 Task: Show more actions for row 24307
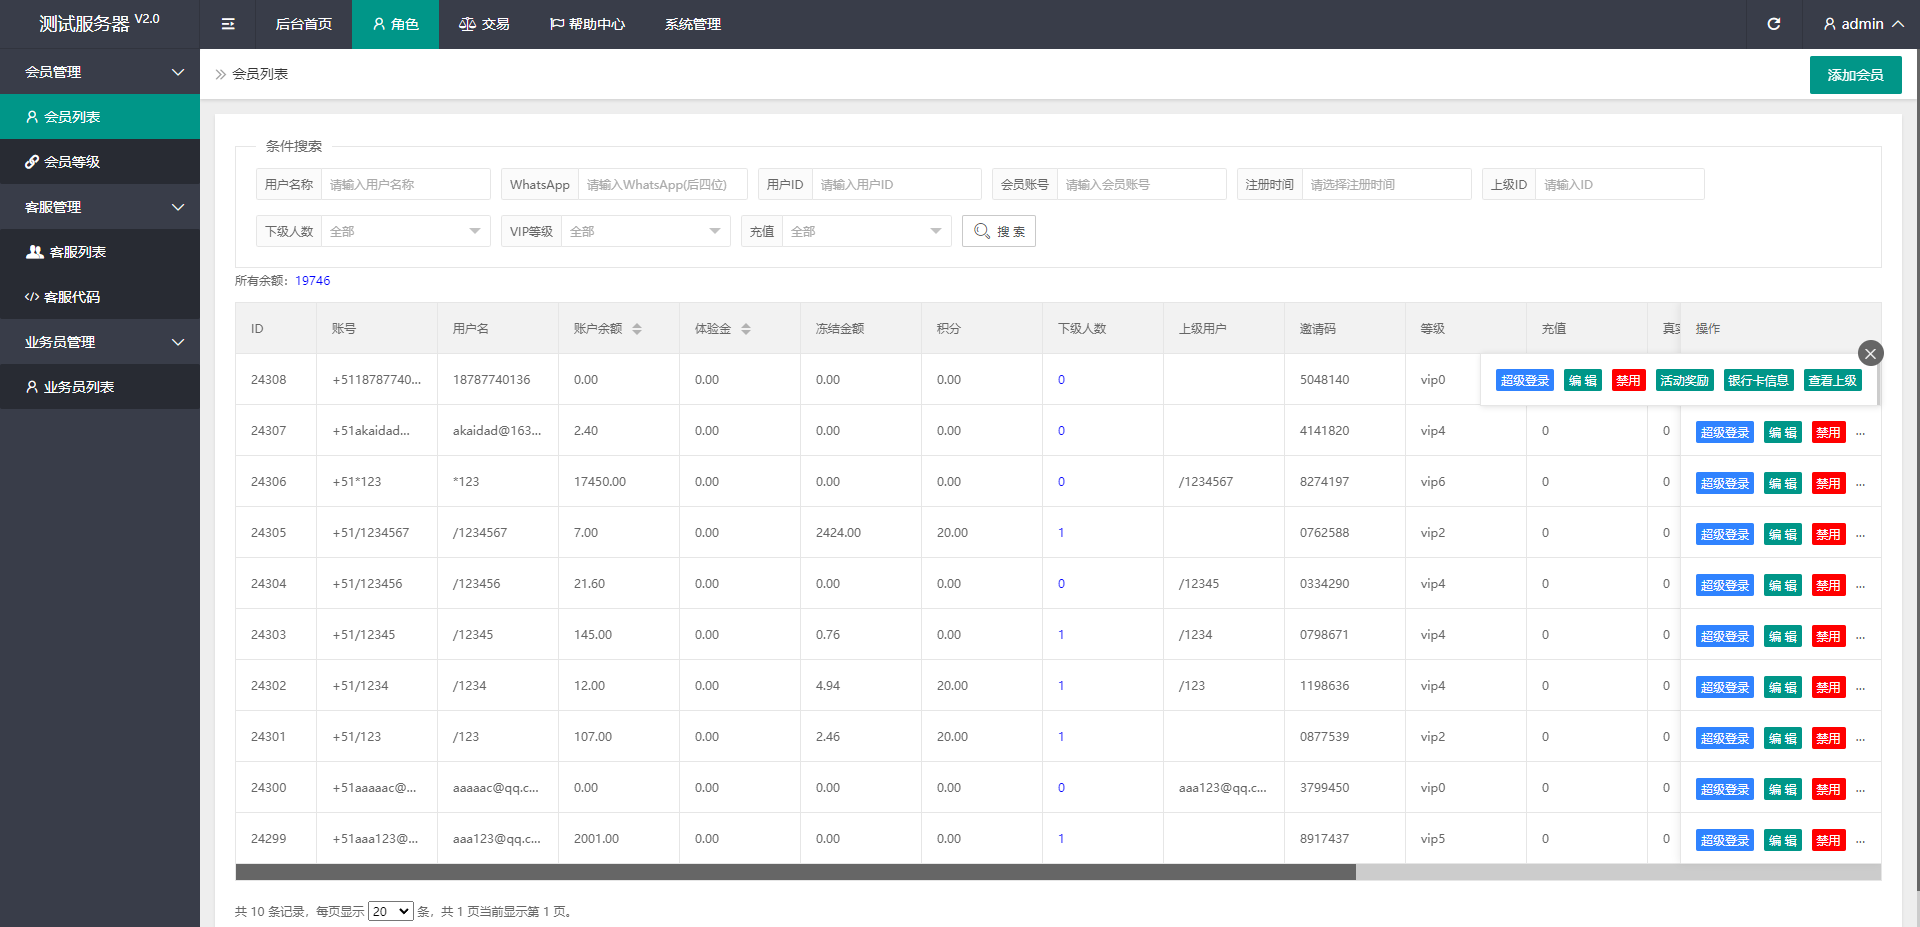click(1860, 433)
